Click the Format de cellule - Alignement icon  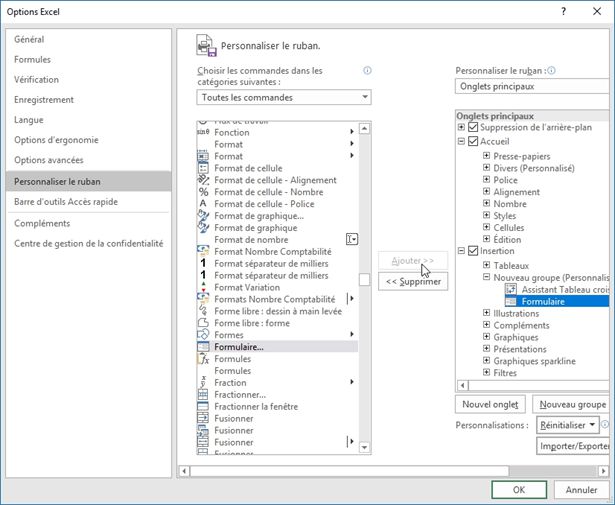click(x=203, y=180)
